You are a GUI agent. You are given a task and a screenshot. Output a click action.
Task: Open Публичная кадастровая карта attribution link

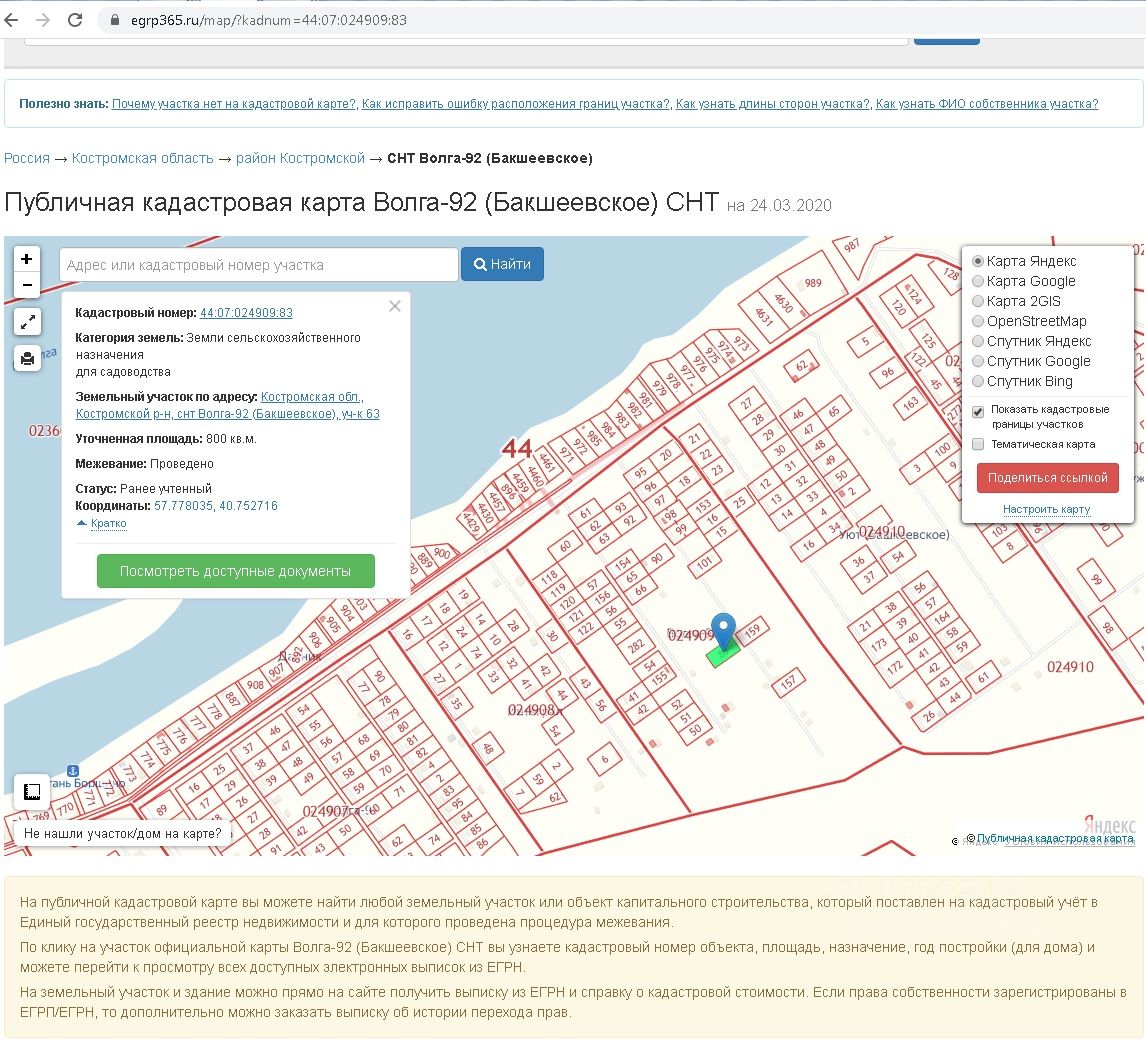coord(1055,838)
